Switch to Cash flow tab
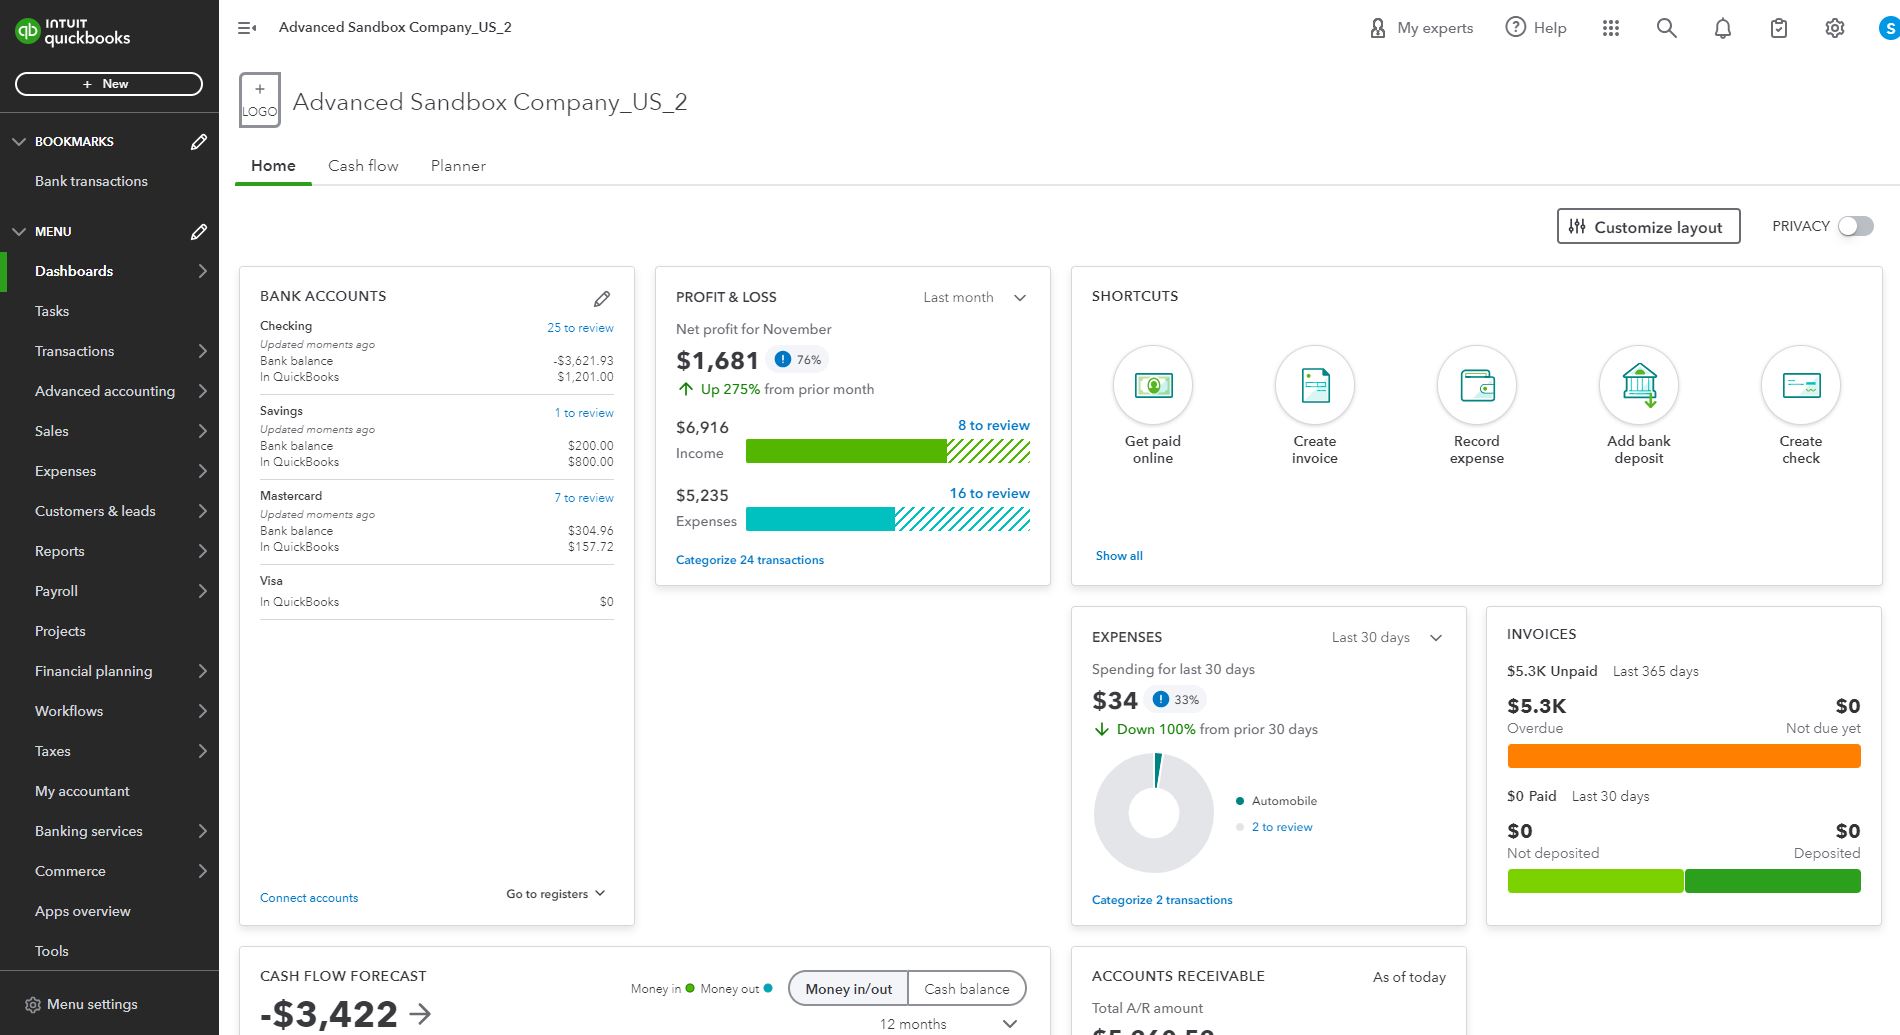 point(363,166)
